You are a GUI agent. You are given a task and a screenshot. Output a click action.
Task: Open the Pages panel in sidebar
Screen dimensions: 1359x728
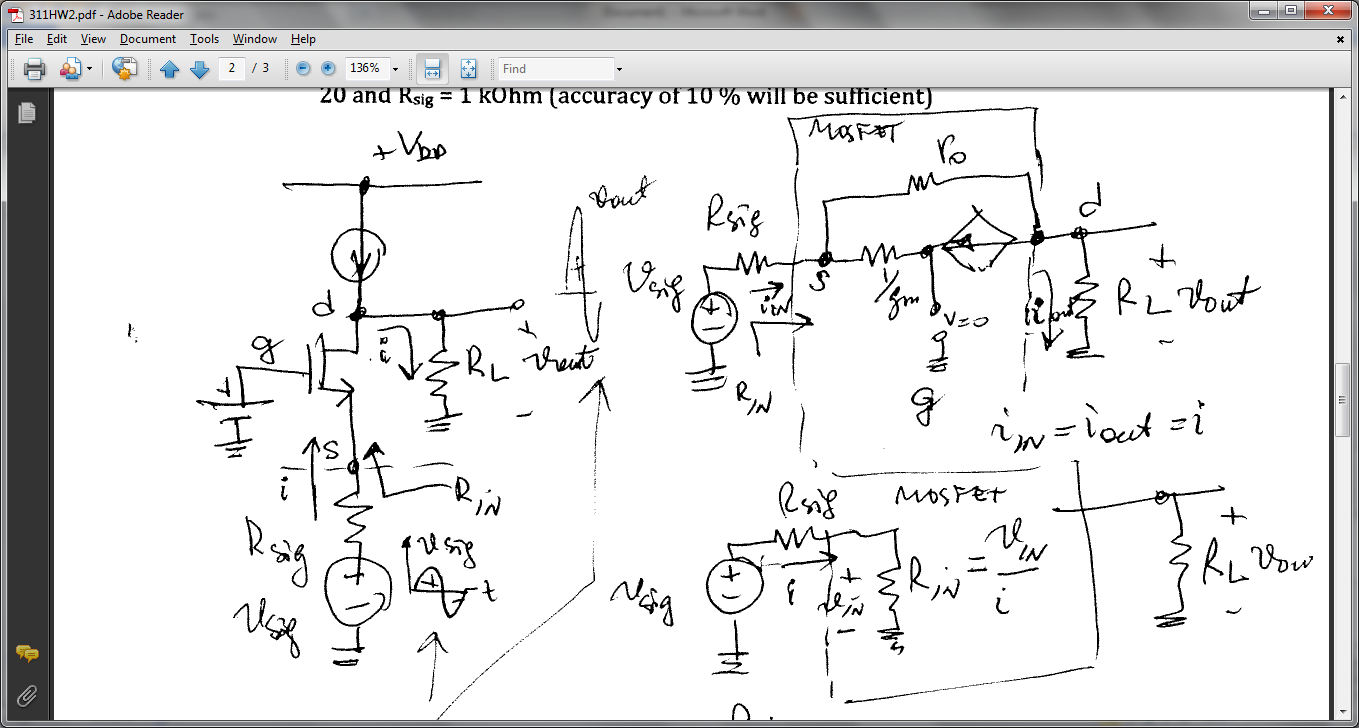tap(27, 112)
